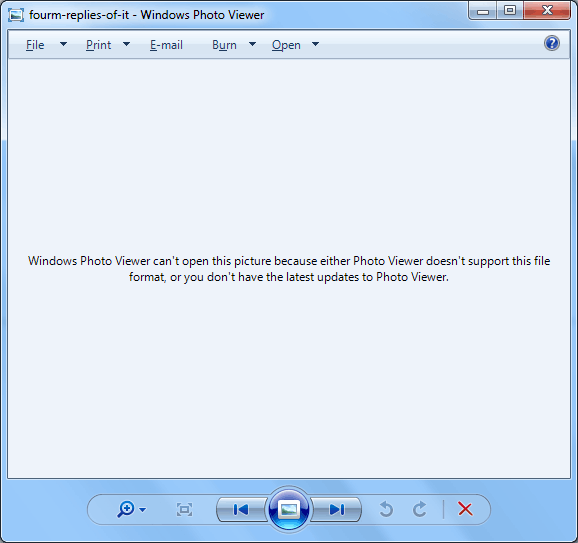Click the Photo Viewer title bar icon

click(16, 15)
